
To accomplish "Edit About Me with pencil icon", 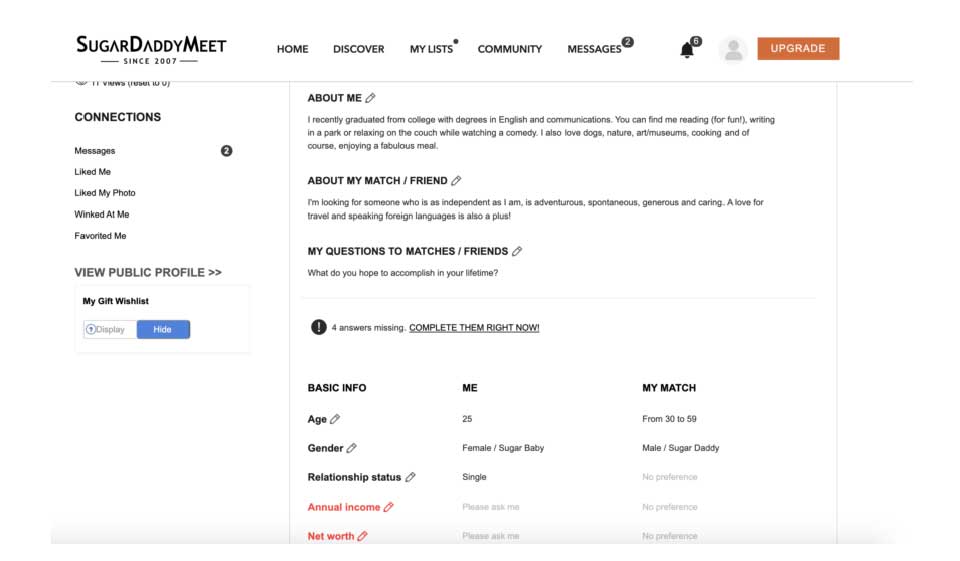I will [370, 98].
